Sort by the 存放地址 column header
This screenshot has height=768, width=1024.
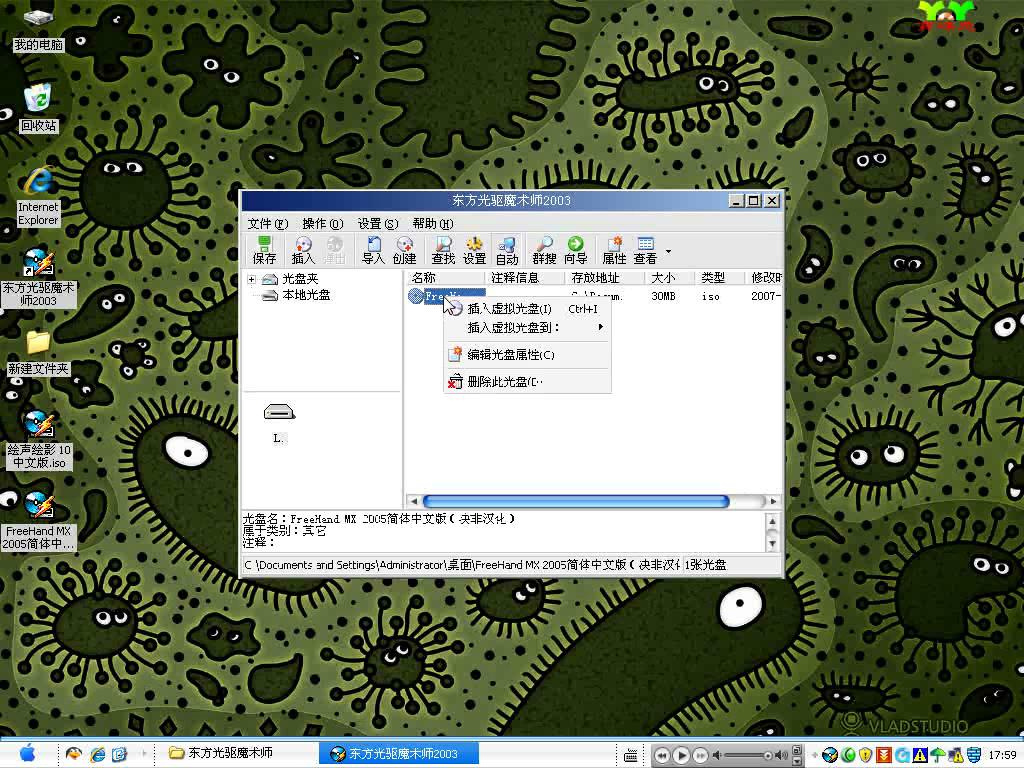(x=605, y=278)
